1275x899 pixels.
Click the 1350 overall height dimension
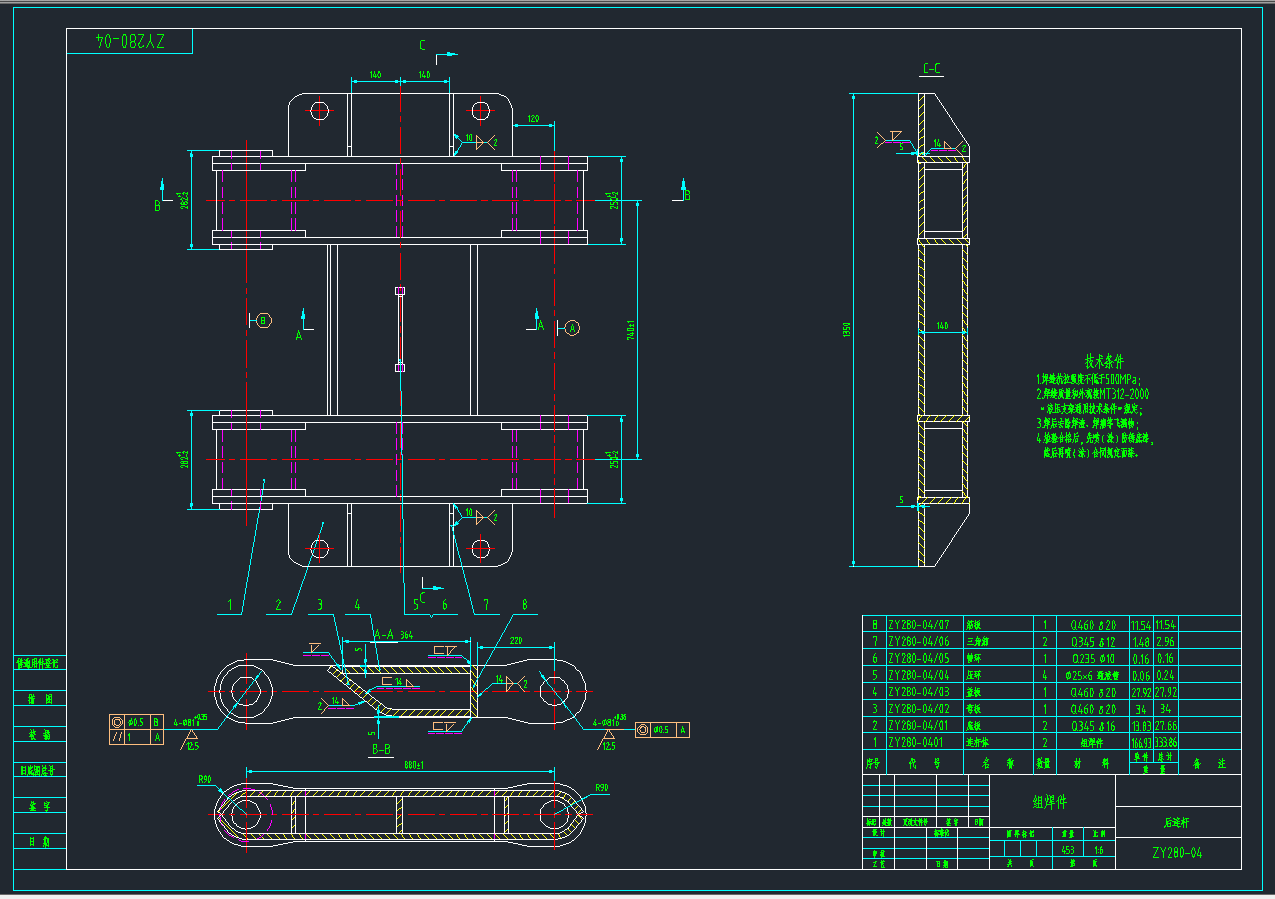[845, 328]
